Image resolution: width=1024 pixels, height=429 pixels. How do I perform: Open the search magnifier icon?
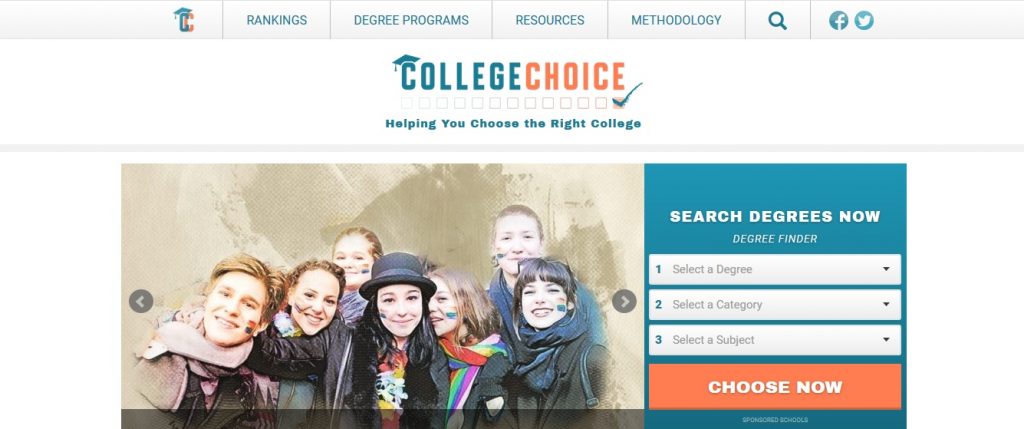(x=777, y=20)
